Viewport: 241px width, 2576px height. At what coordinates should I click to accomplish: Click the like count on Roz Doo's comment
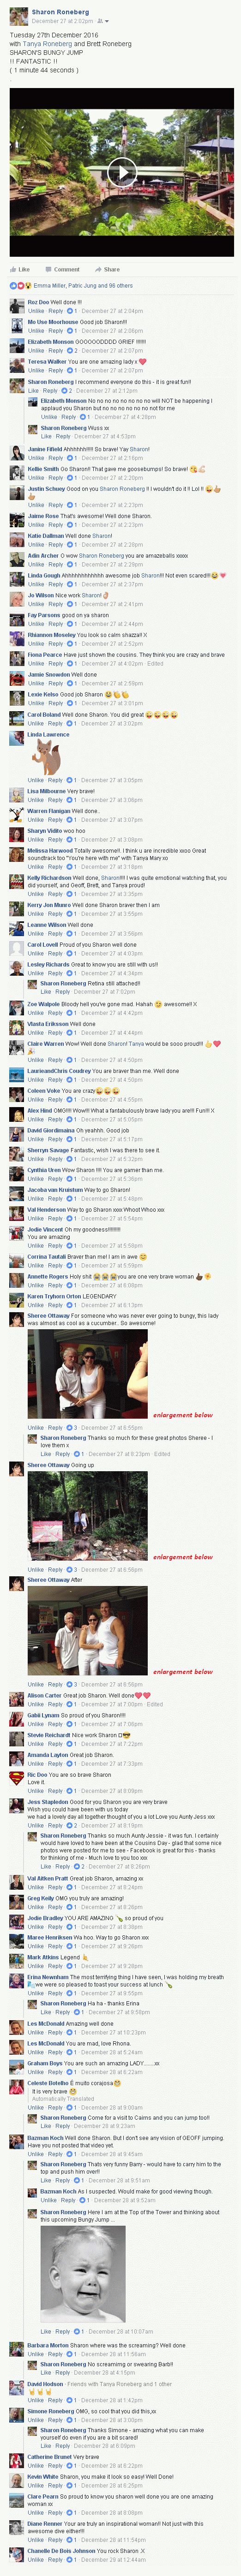[x=71, y=311]
